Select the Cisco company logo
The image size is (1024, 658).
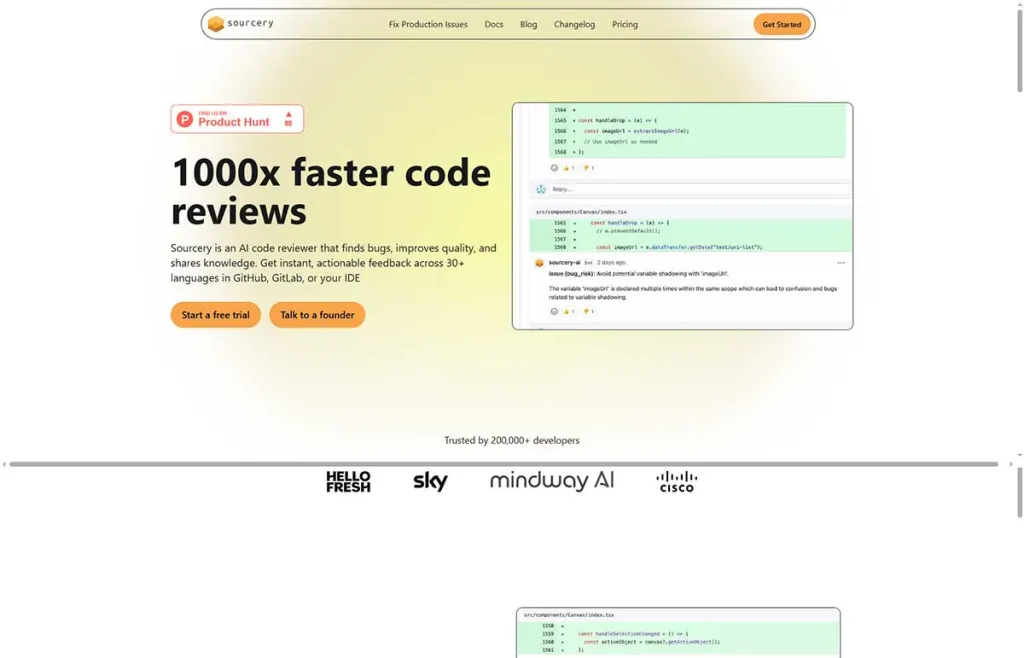pos(676,480)
